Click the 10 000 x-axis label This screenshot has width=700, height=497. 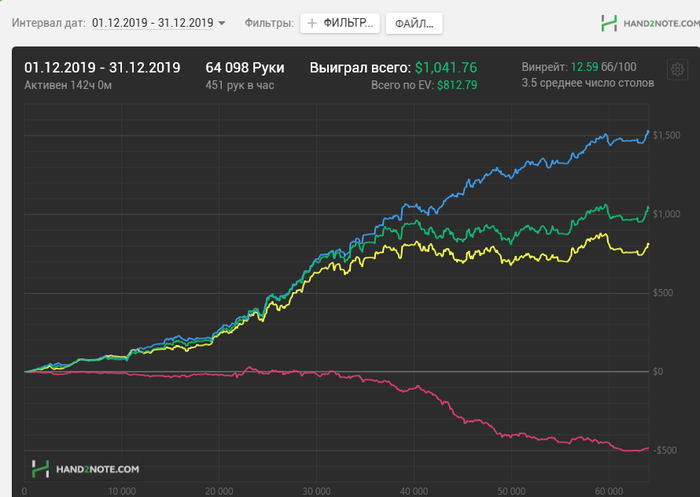click(x=121, y=491)
